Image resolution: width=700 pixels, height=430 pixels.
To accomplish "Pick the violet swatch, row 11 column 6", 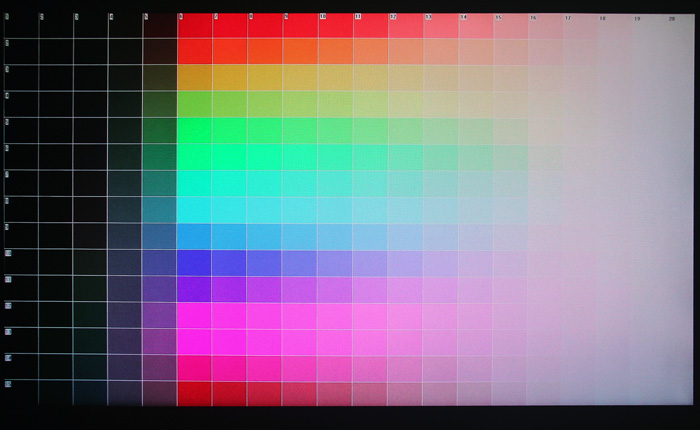I will click(x=194, y=288).
